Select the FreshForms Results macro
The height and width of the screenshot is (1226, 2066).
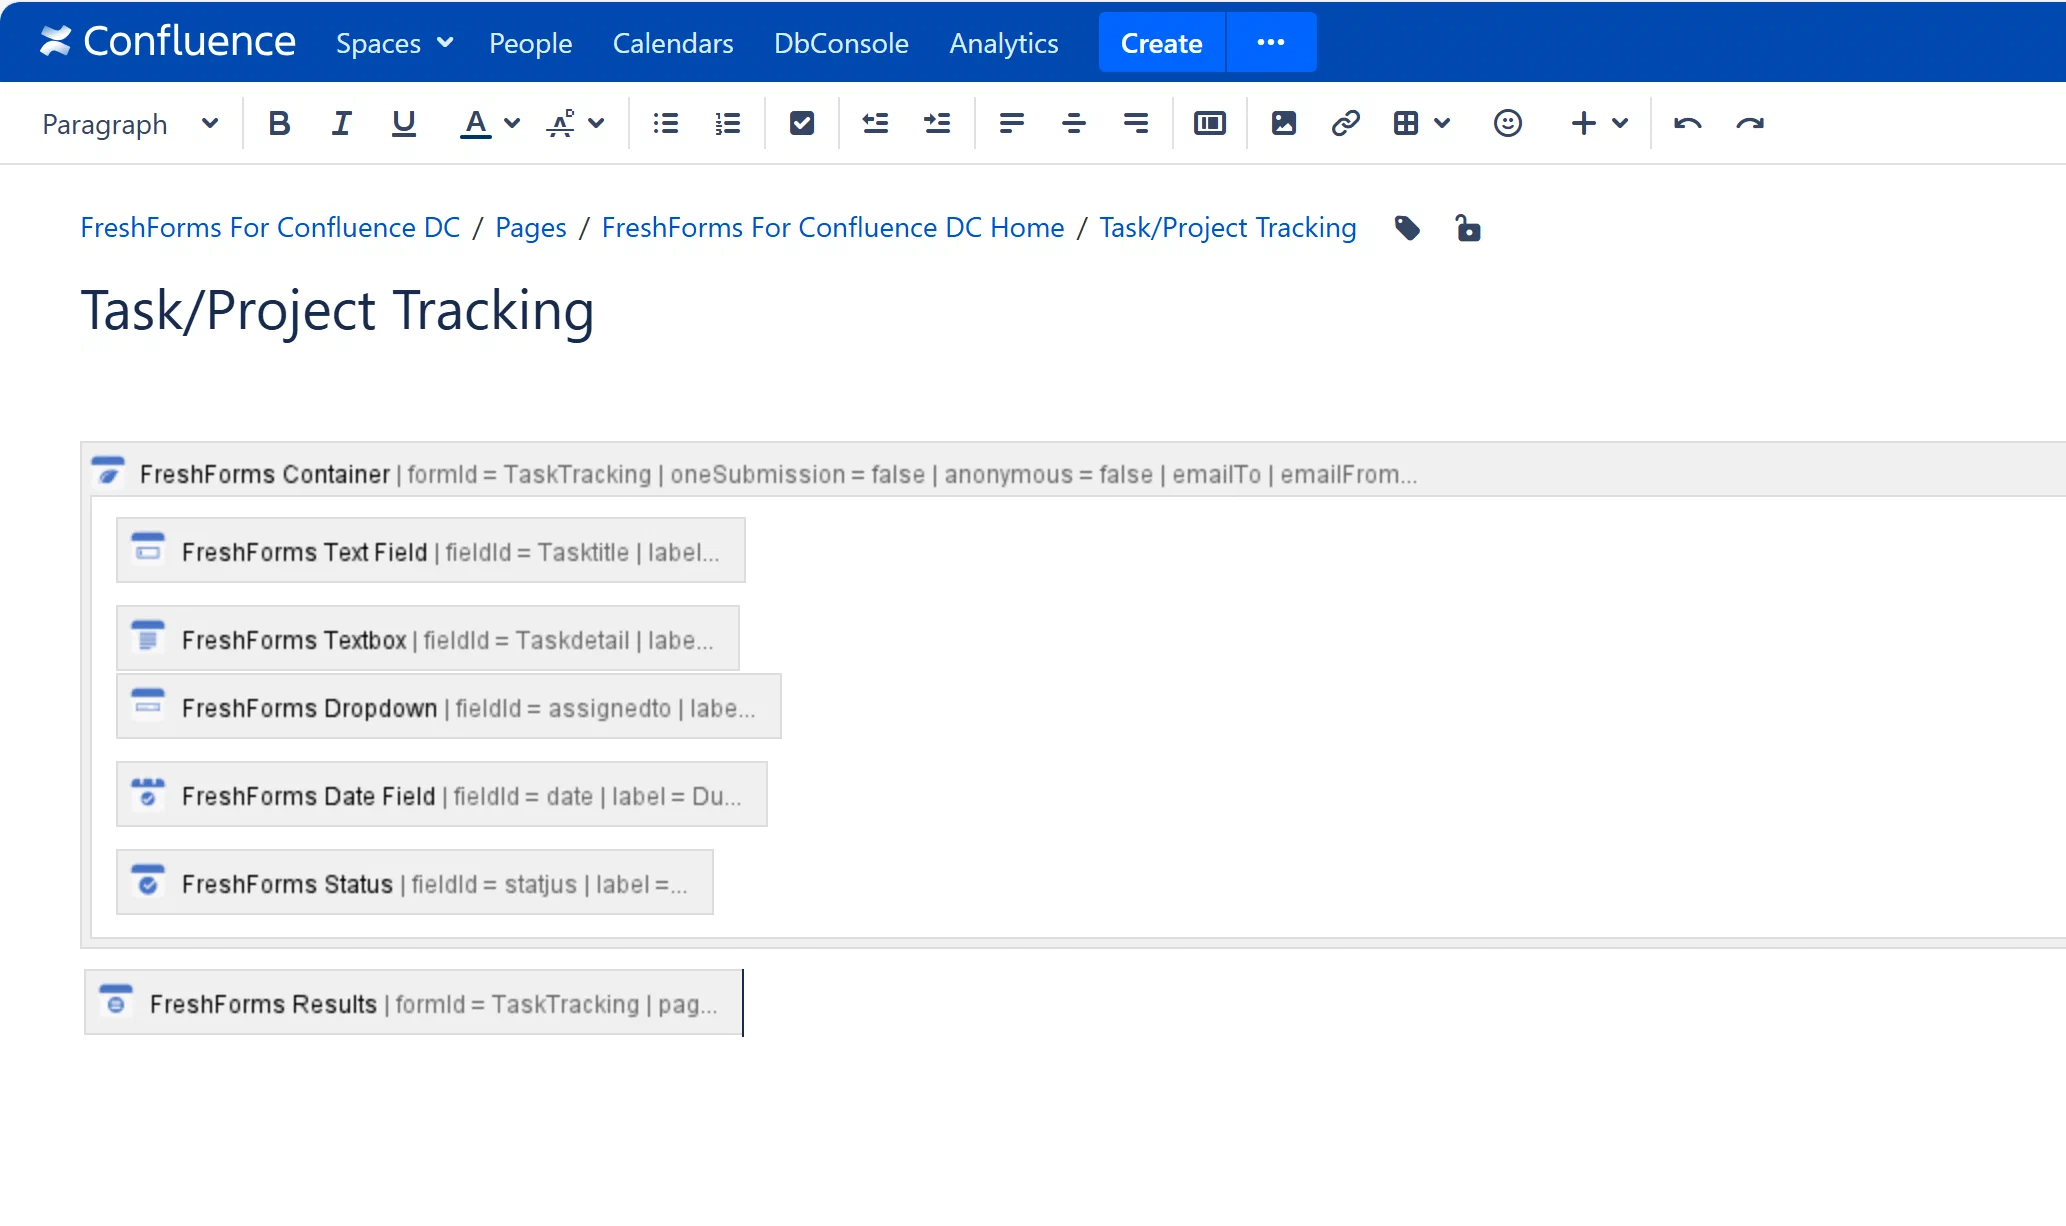click(x=413, y=1002)
